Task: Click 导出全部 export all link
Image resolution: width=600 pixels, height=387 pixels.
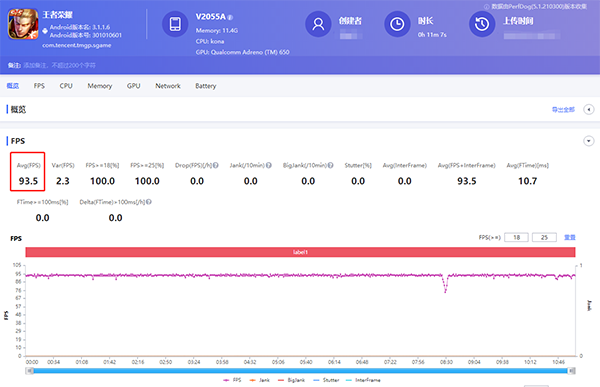Action: 563,109
